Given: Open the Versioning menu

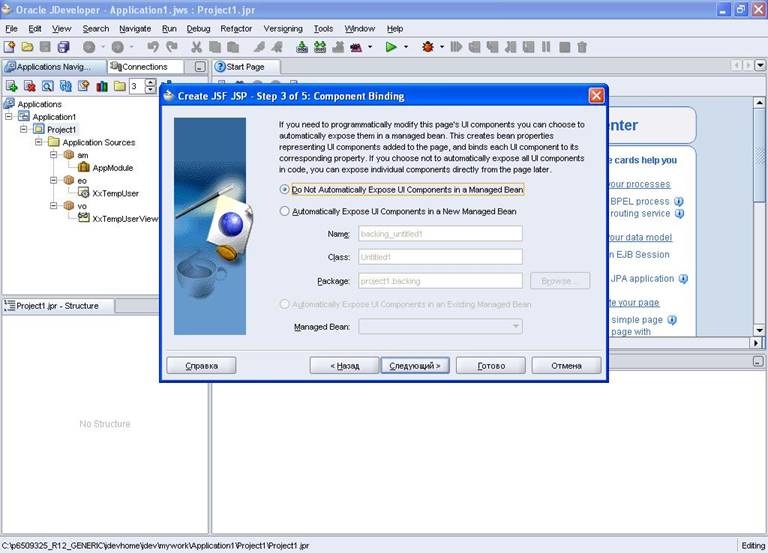Looking at the screenshot, I should tap(283, 29).
